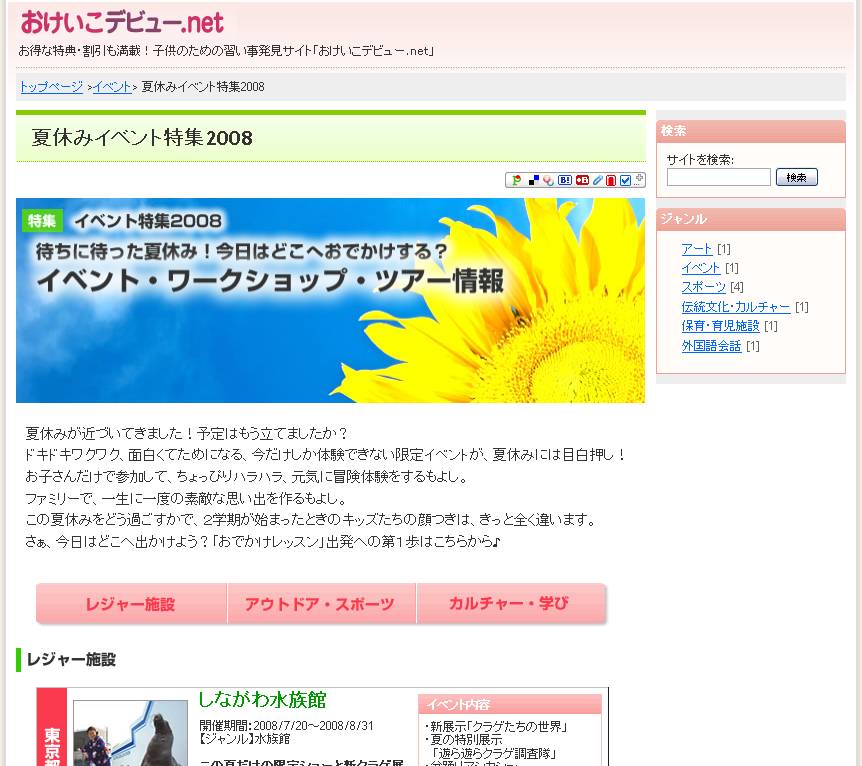Screen dimensions: 862x766
Task: Click the site search input field
Action: tap(718, 177)
